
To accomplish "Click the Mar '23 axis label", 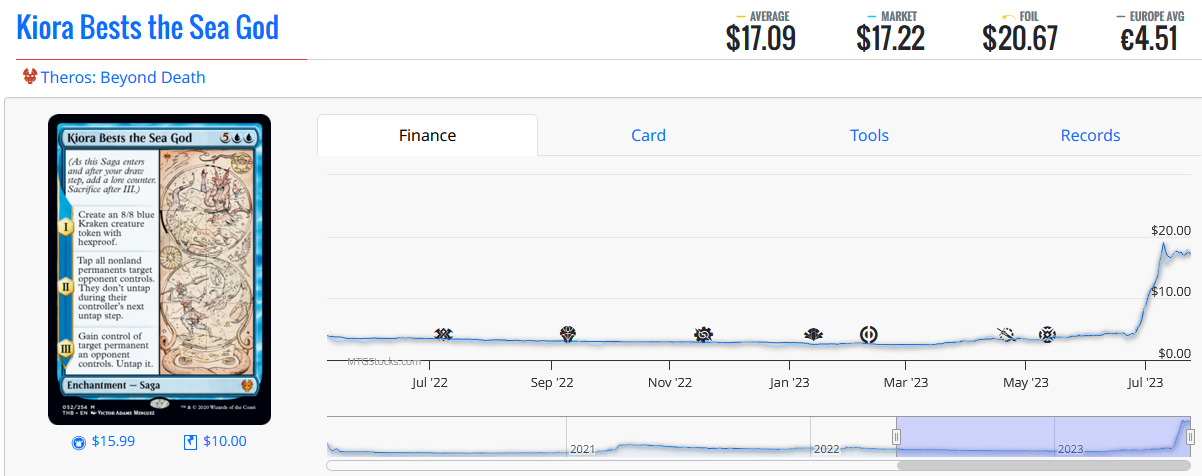I will click(x=907, y=382).
